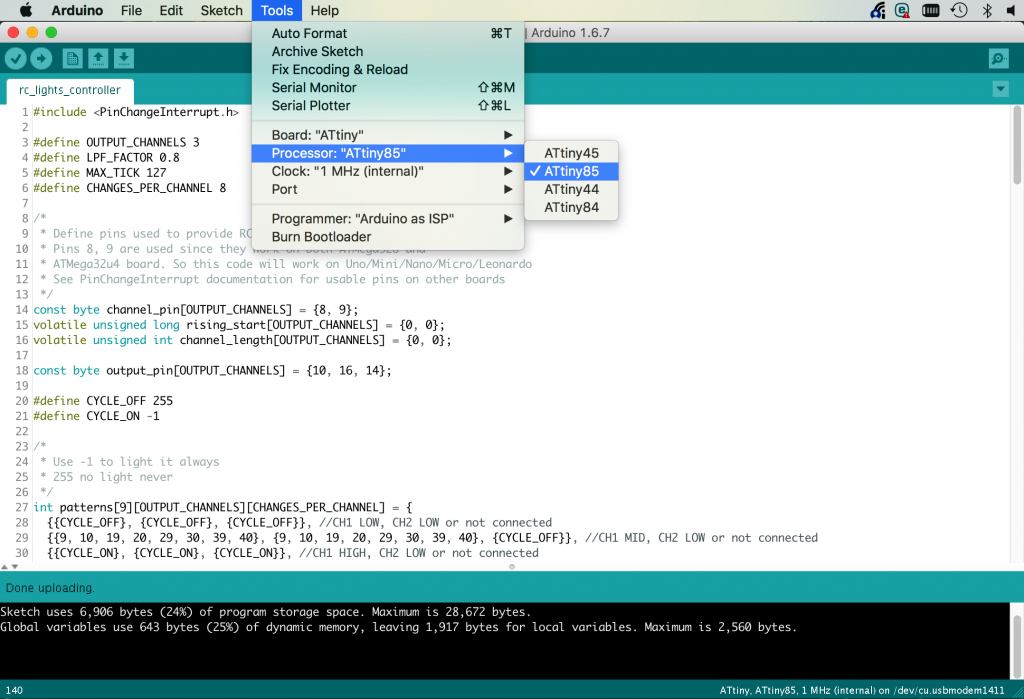Upload the sketch using the arrow icon
The width and height of the screenshot is (1024, 699).
(x=41, y=58)
